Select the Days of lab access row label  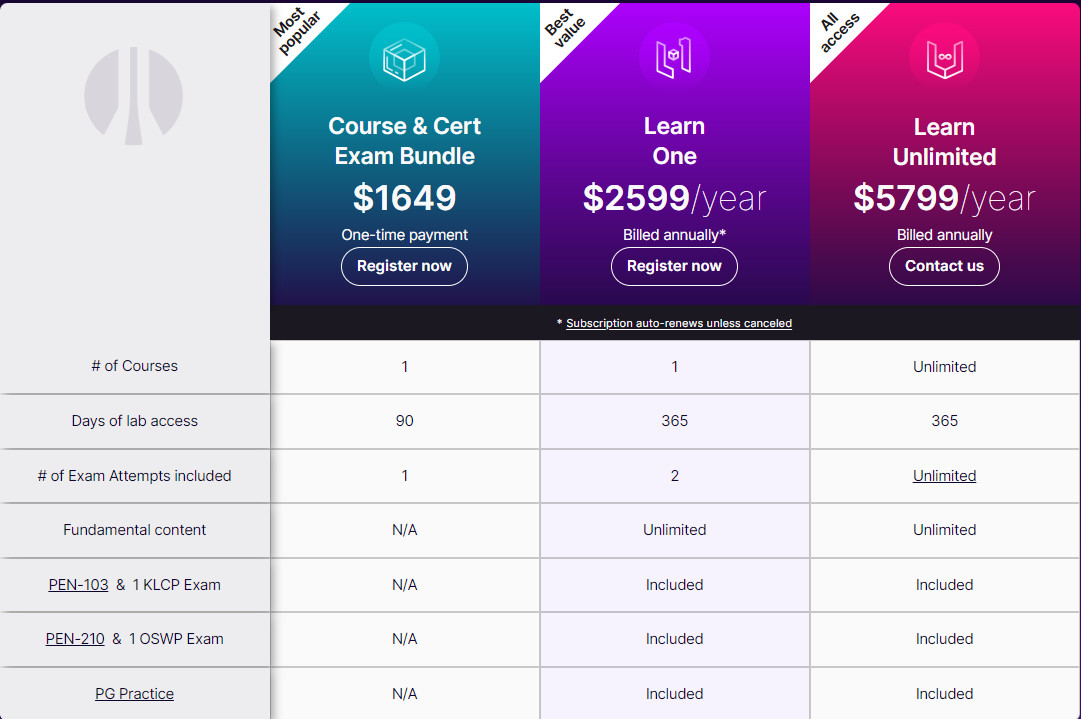(134, 421)
